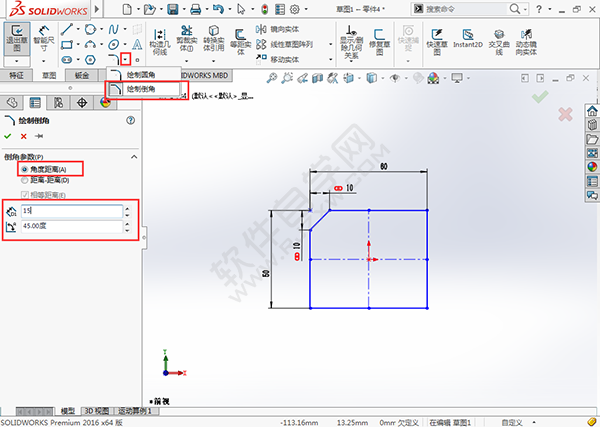Select the Arc sketch tool
The height and width of the screenshot is (427, 600).
coord(90,44)
